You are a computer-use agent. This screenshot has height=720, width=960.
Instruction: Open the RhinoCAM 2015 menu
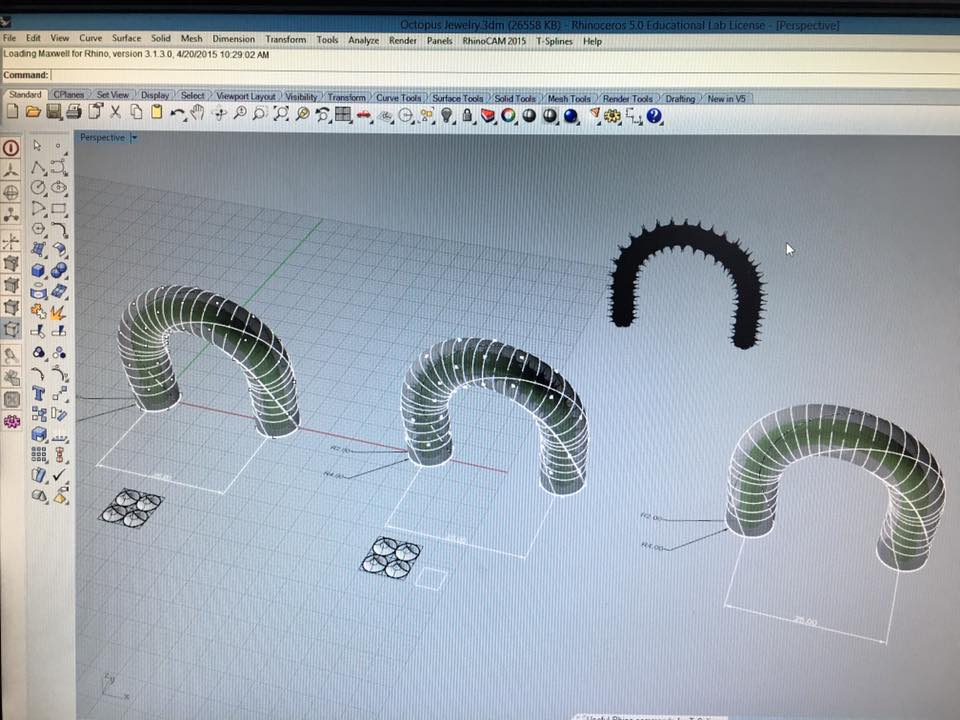(494, 41)
